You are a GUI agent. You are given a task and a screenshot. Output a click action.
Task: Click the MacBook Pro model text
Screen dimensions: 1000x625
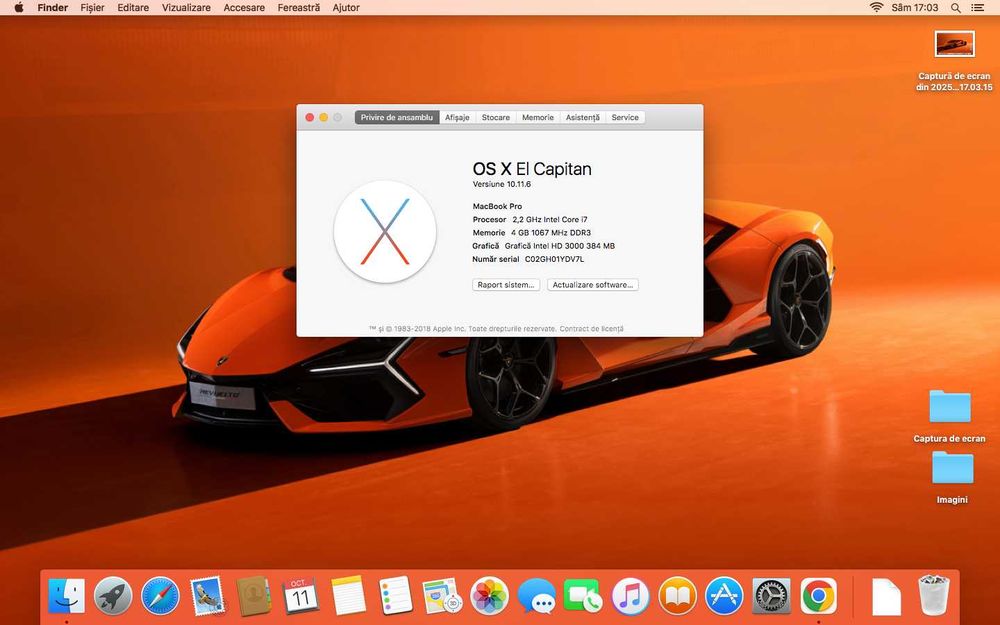click(x=497, y=206)
